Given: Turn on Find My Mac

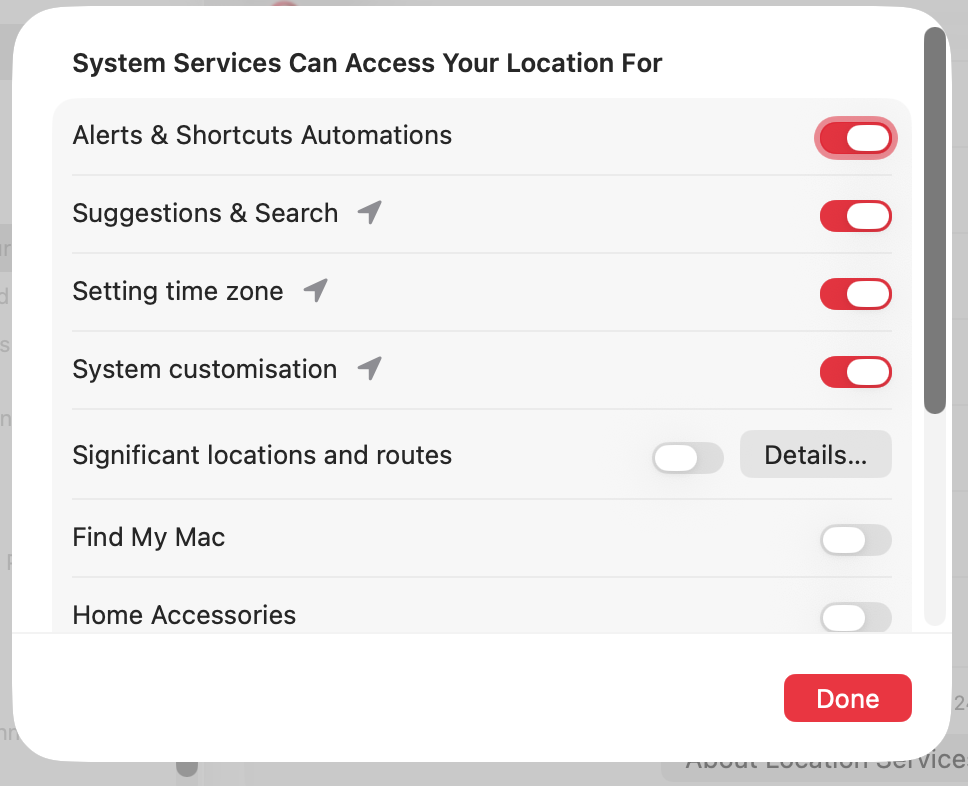Looking at the screenshot, I should [856, 540].
